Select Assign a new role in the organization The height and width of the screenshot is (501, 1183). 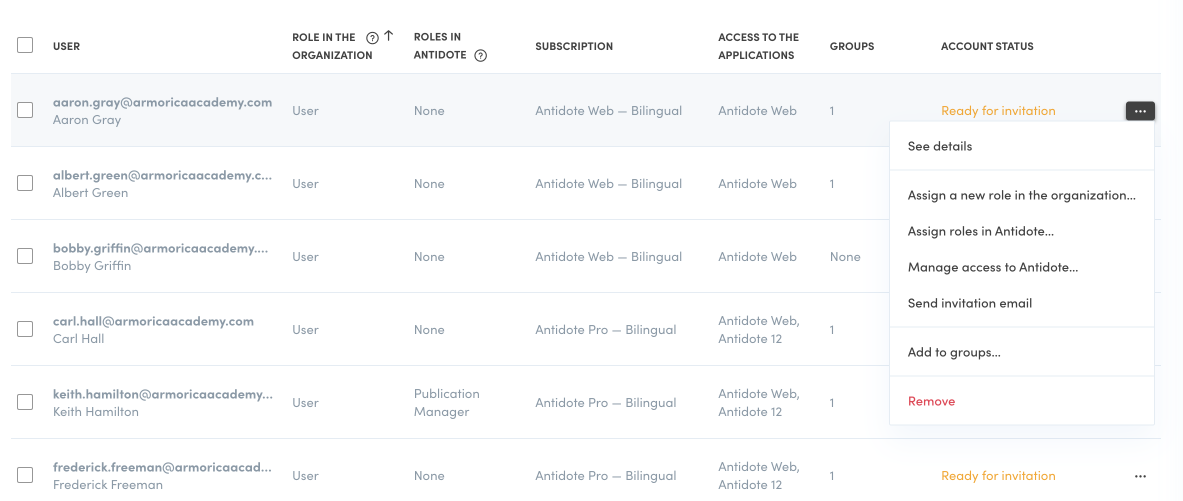(x=1021, y=195)
